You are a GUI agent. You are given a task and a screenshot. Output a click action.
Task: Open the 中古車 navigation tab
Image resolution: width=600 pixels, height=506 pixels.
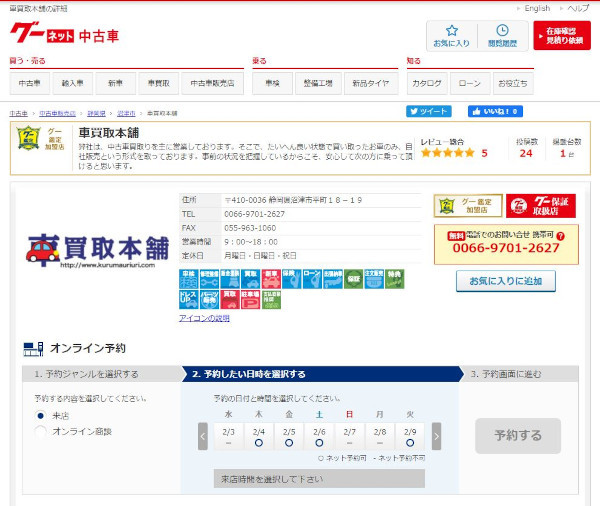[31, 83]
